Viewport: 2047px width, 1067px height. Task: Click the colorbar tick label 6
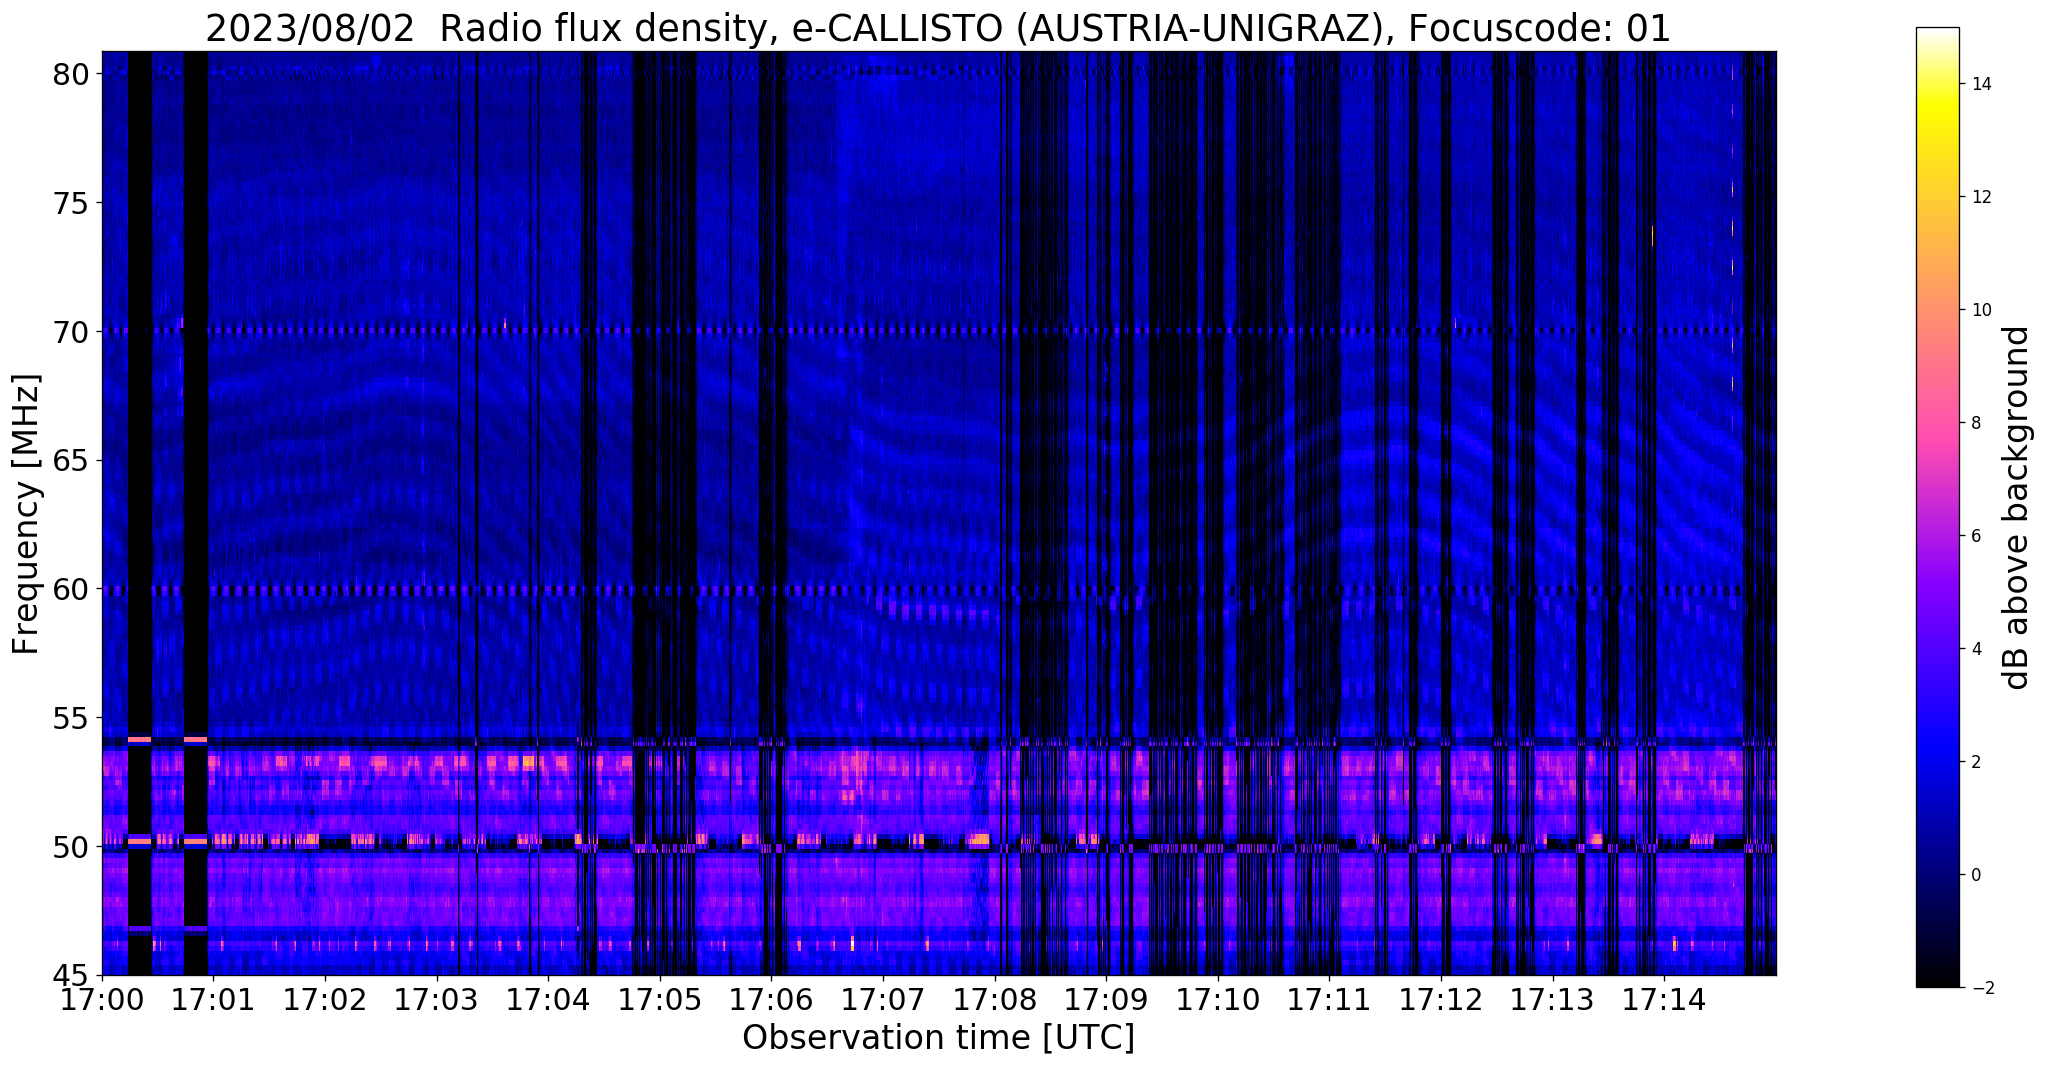click(1975, 536)
